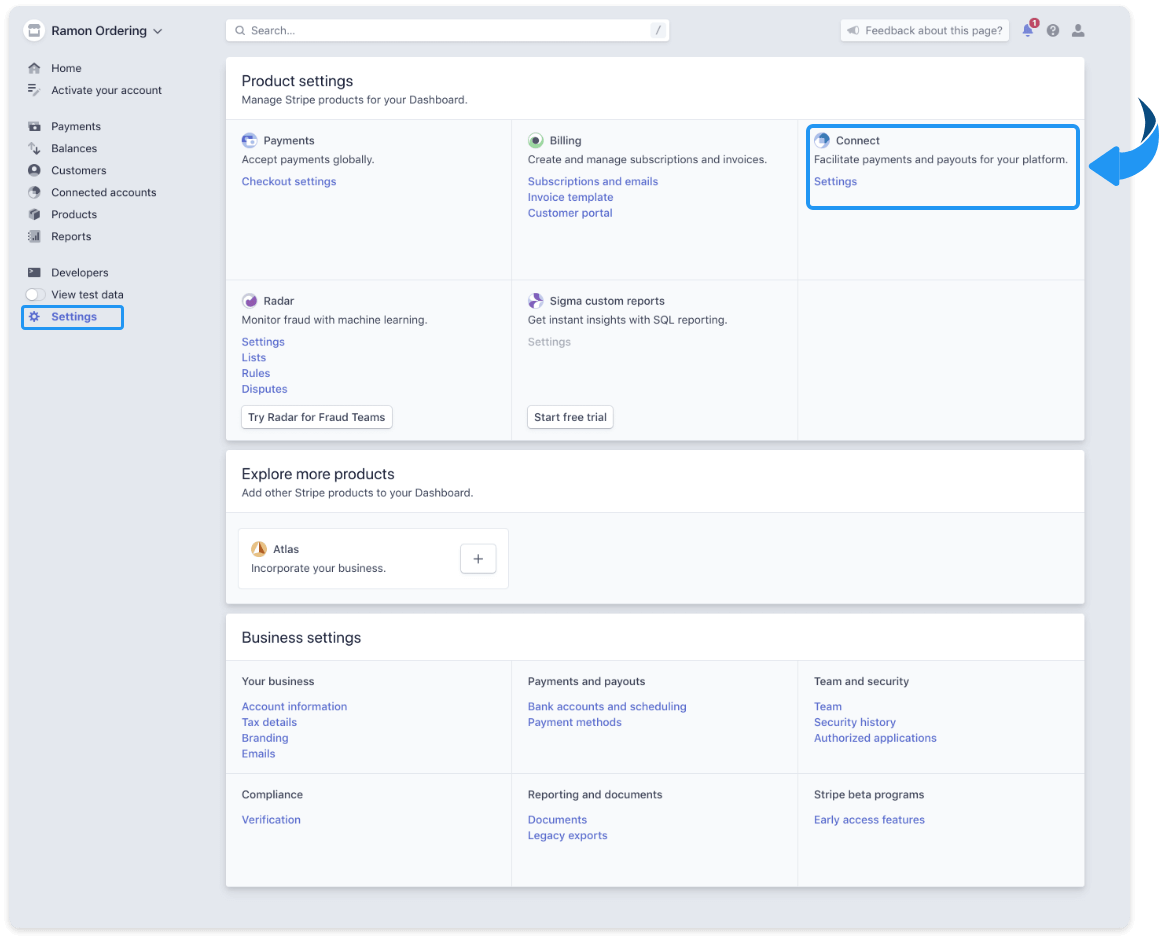Image resolution: width=1159 pixels, height=940 pixels.
Task: Open the Payments sidebar item
Action: tap(75, 126)
